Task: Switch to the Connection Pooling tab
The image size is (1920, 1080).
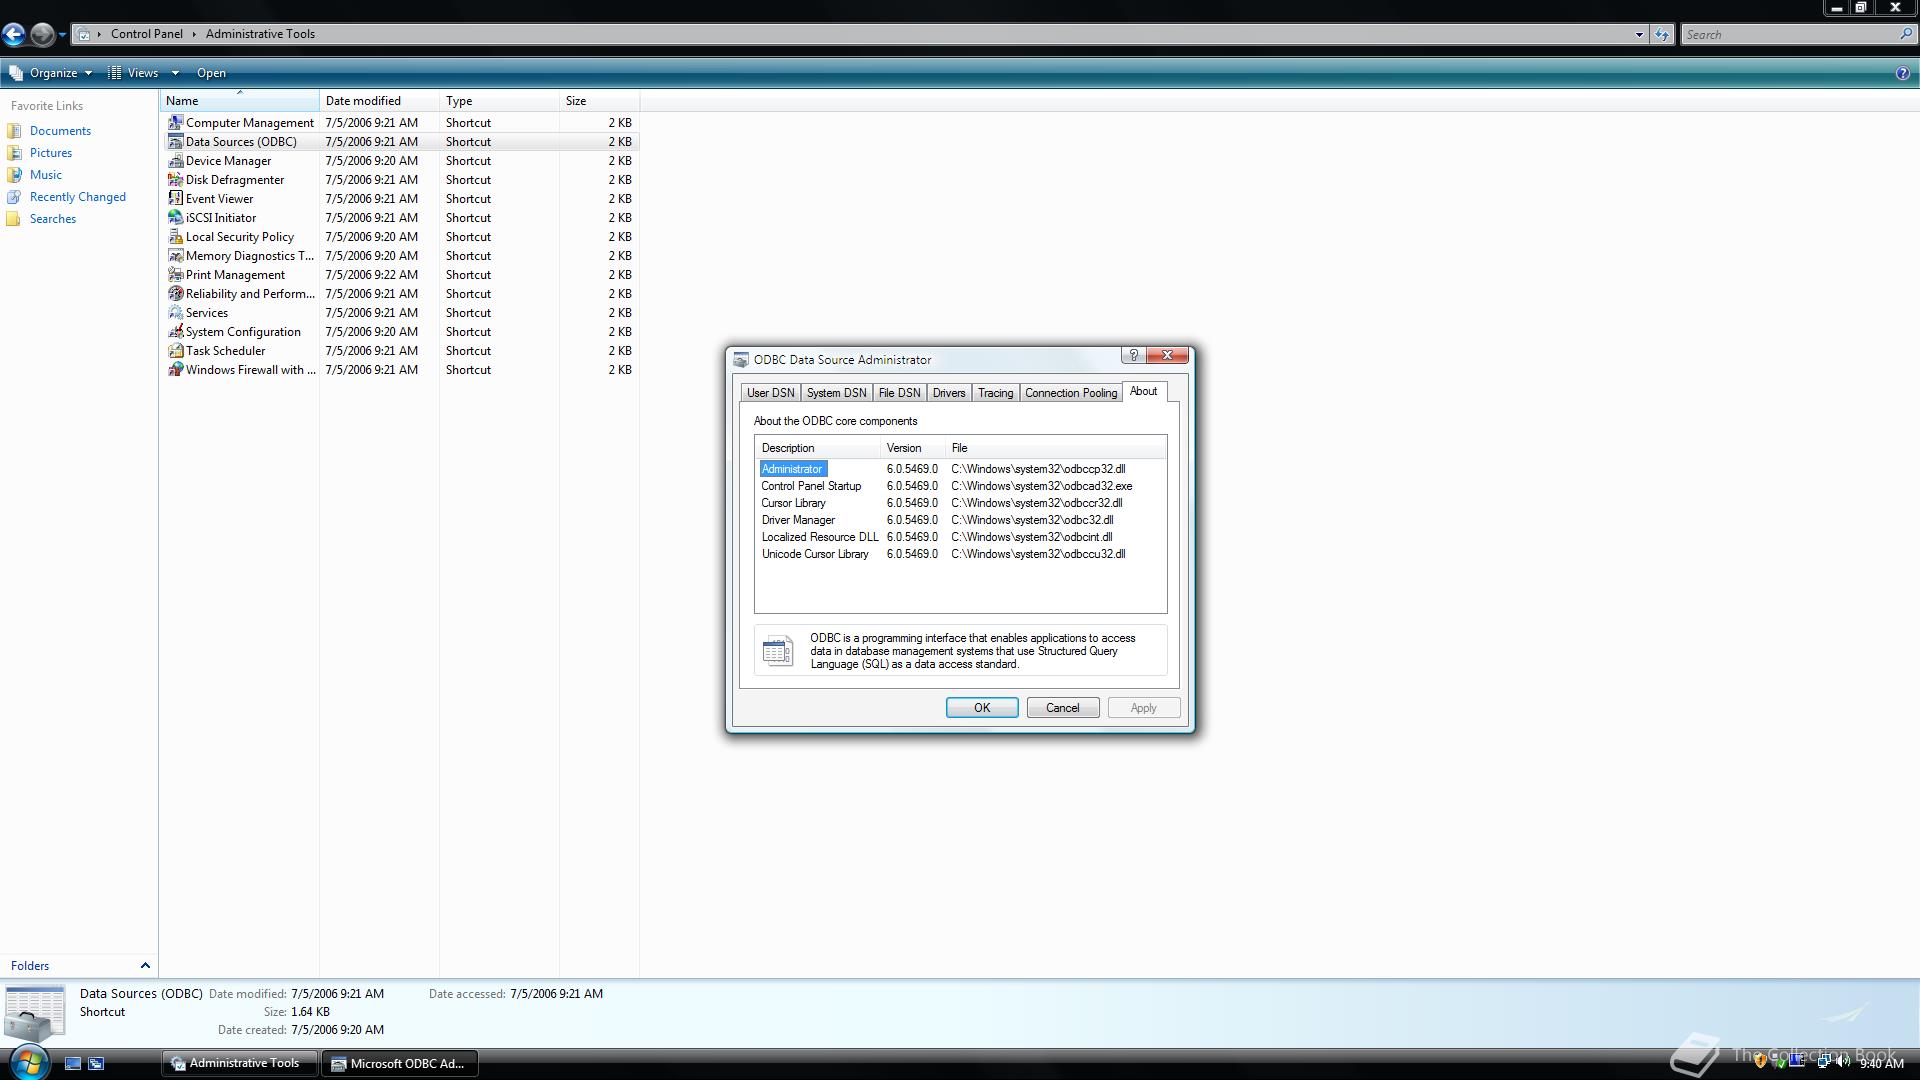Action: (x=1070, y=393)
